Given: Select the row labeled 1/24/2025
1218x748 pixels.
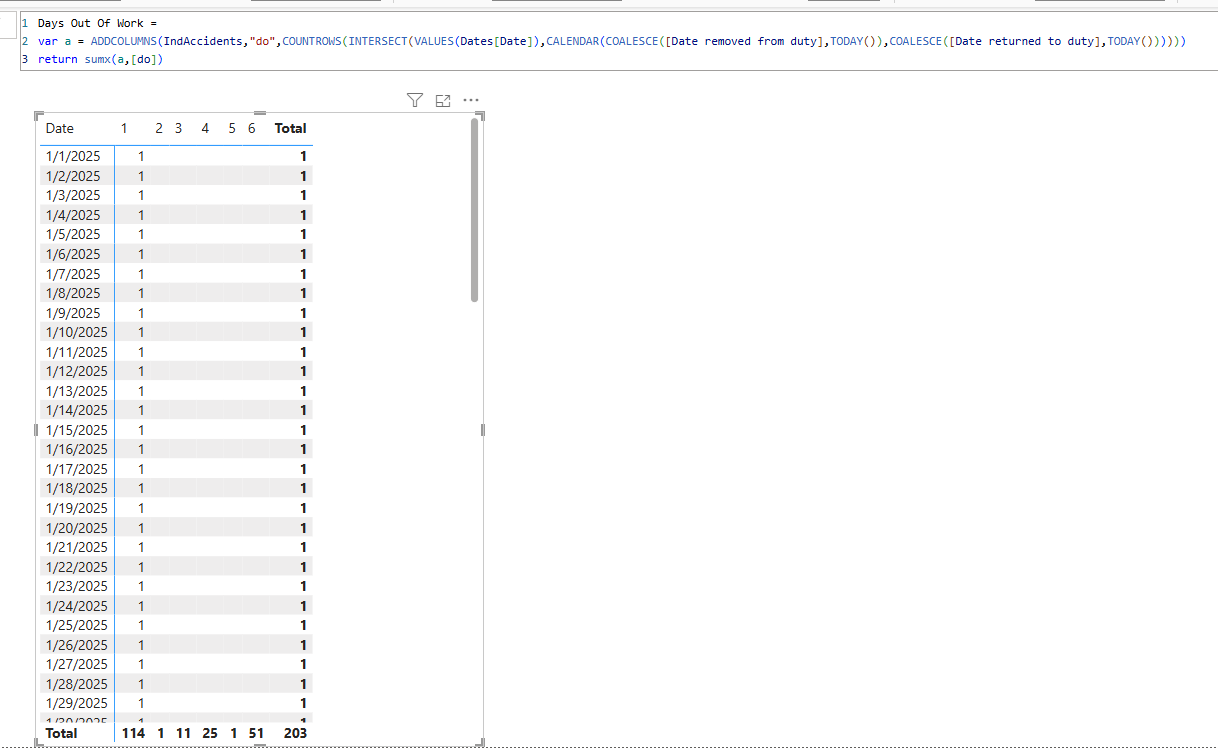Looking at the screenshot, I should click(176, 606).
